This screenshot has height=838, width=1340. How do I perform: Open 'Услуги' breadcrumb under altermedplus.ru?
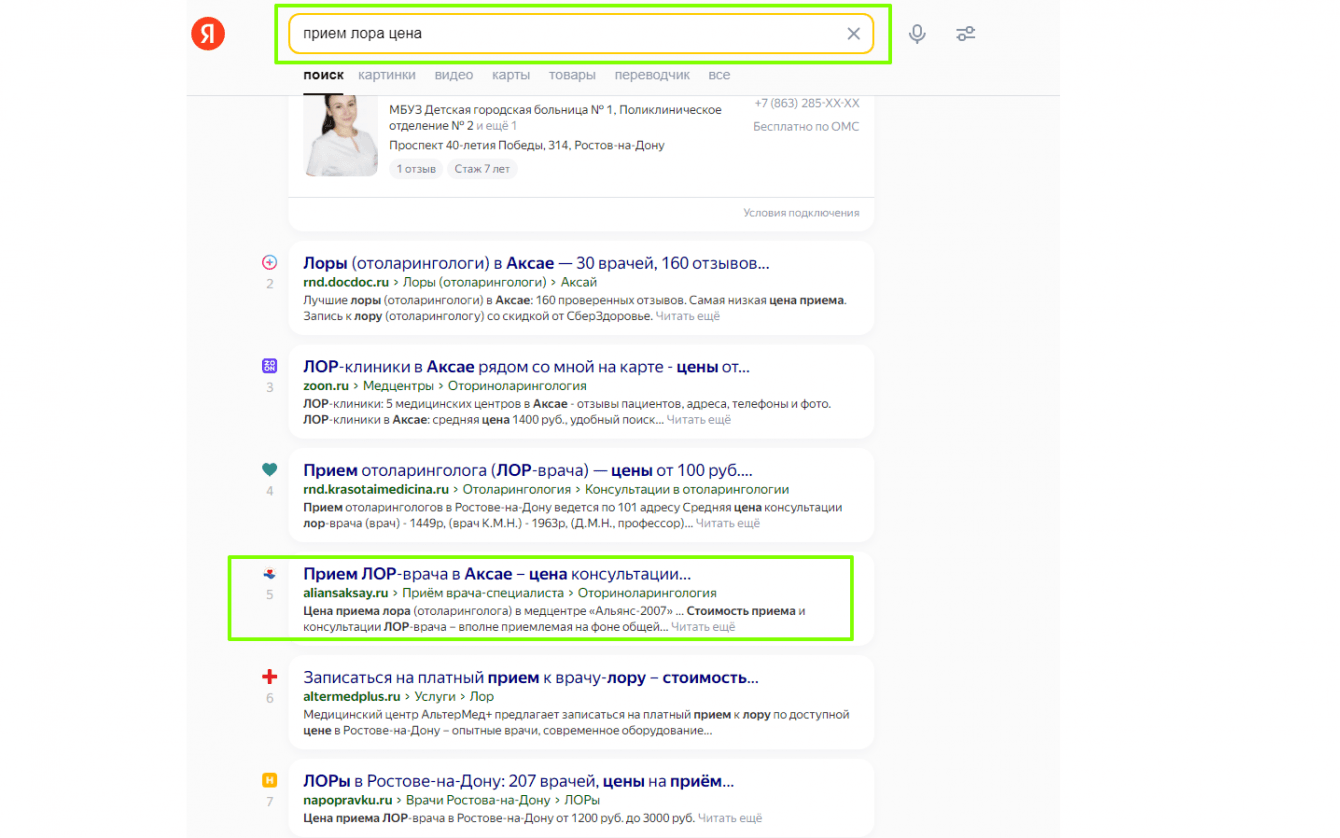point(435,696)
